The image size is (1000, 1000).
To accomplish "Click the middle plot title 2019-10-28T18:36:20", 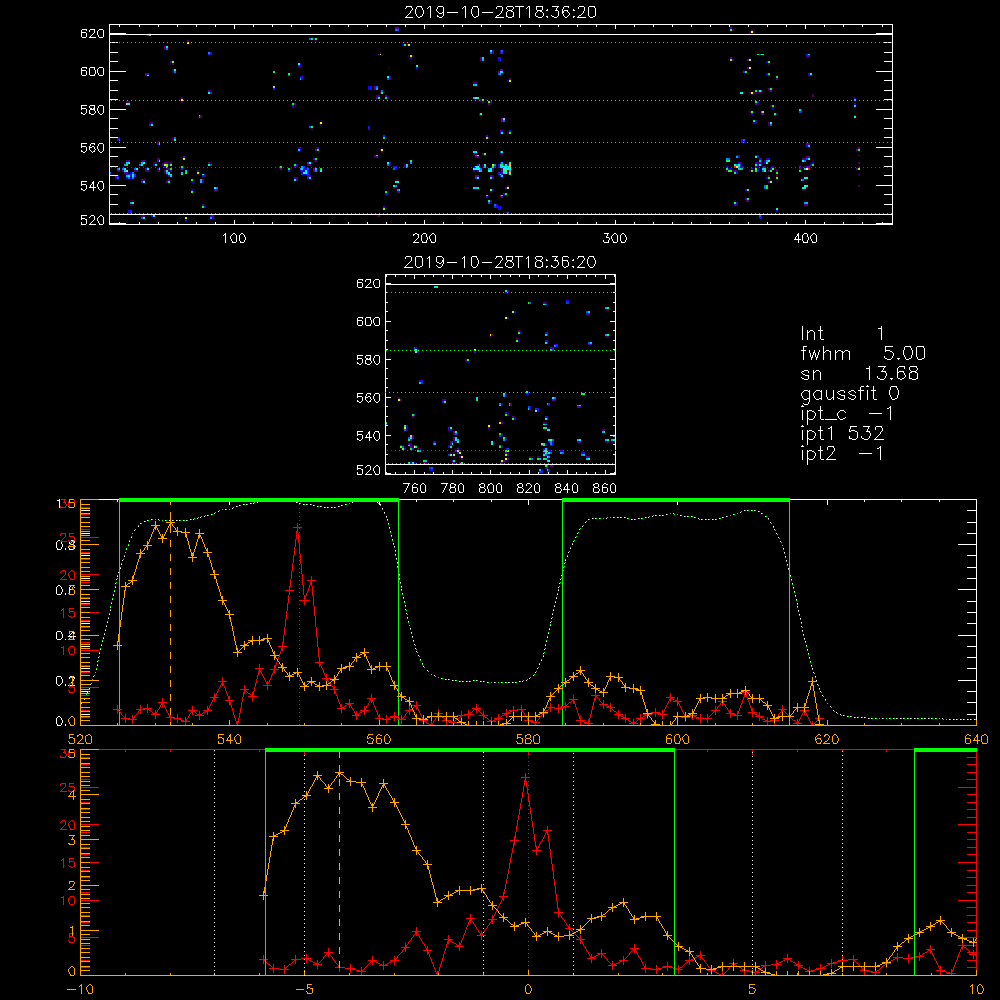I will point(501,262).
